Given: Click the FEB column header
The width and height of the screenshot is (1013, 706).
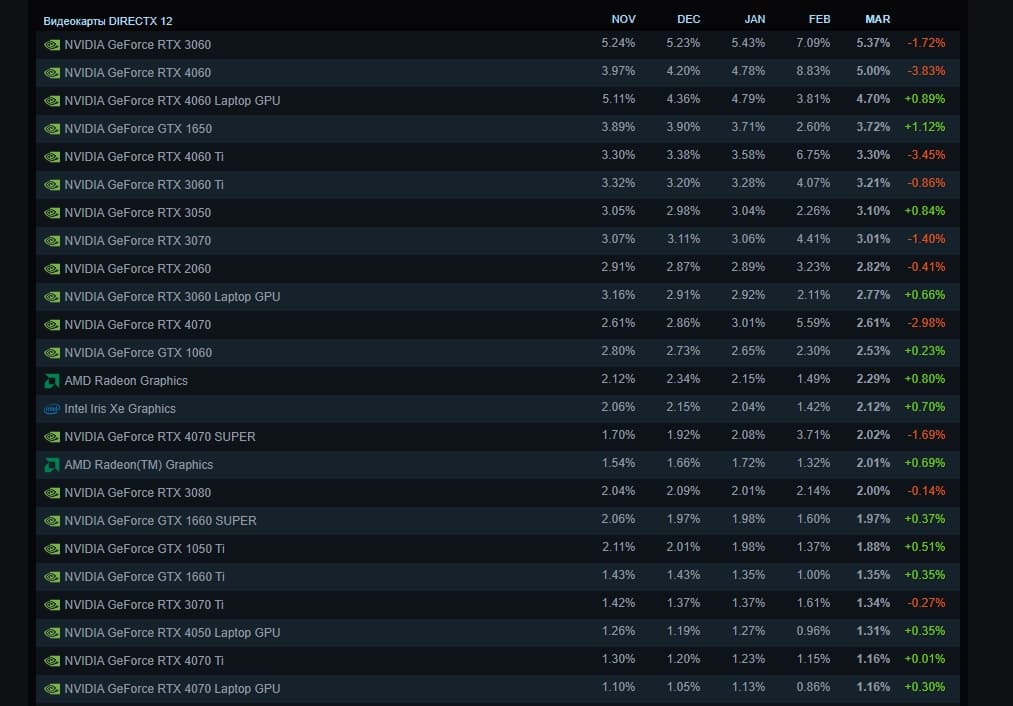Looking at the screenshot, I should pos(819,19).
